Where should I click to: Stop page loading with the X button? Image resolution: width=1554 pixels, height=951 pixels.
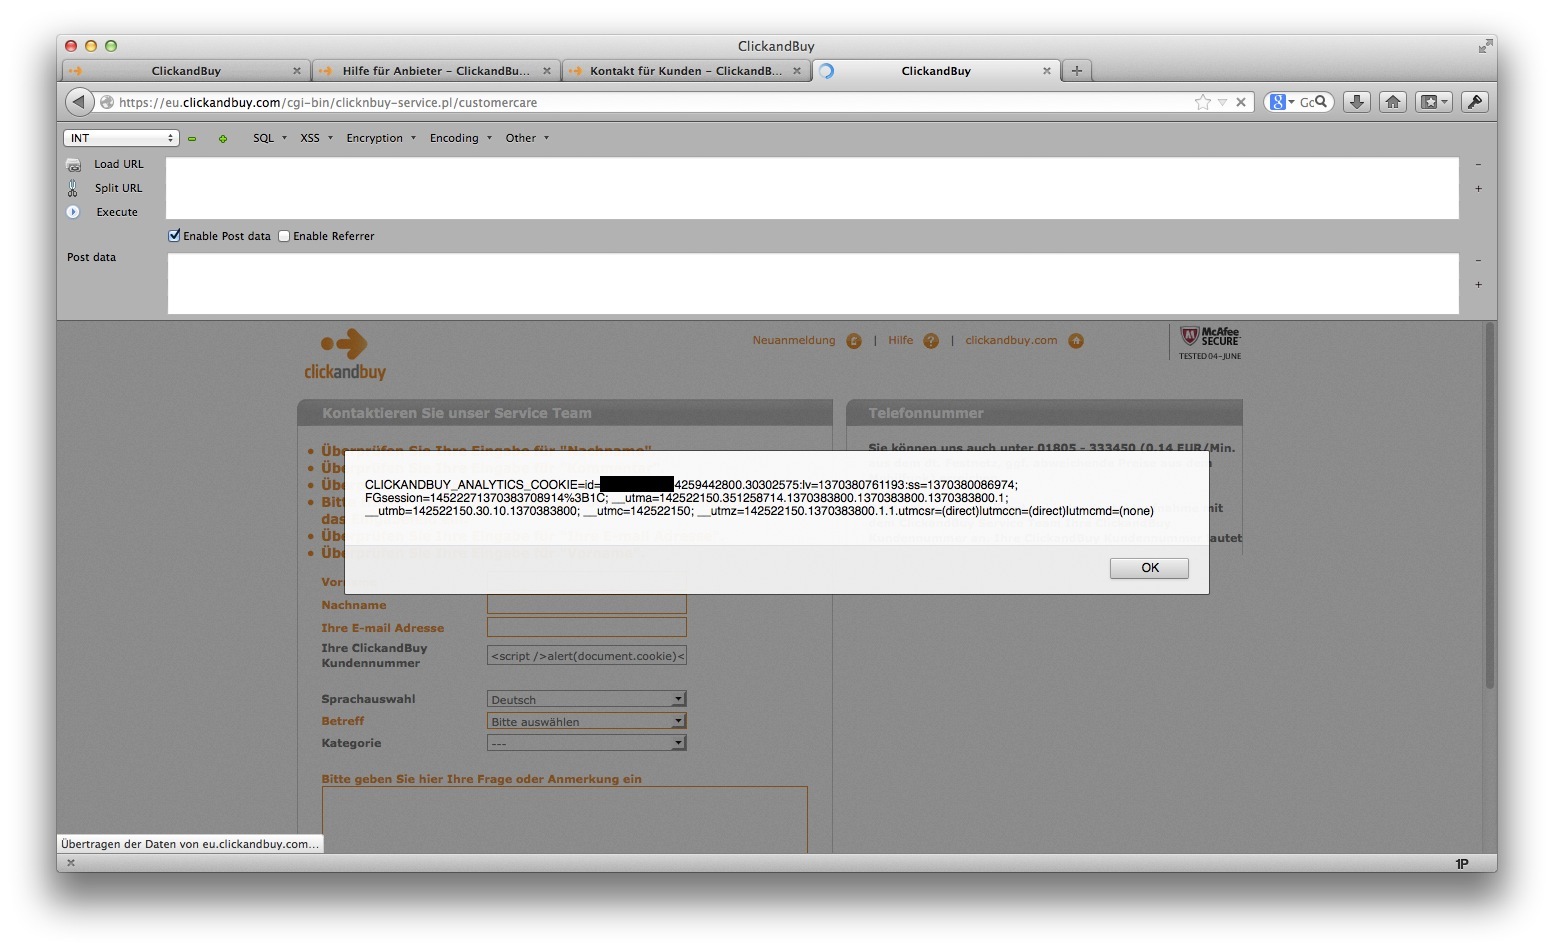tap(1241, 102)
